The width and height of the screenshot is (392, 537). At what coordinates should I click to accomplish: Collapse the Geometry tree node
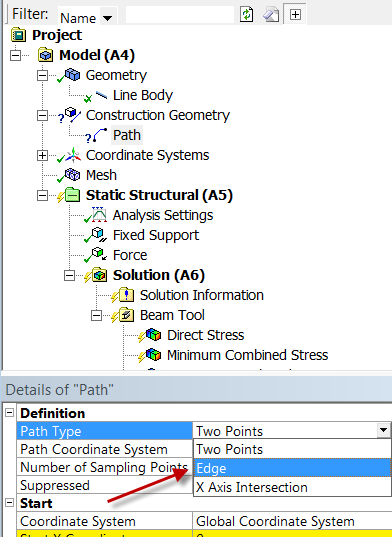click(x=42, y=75)
